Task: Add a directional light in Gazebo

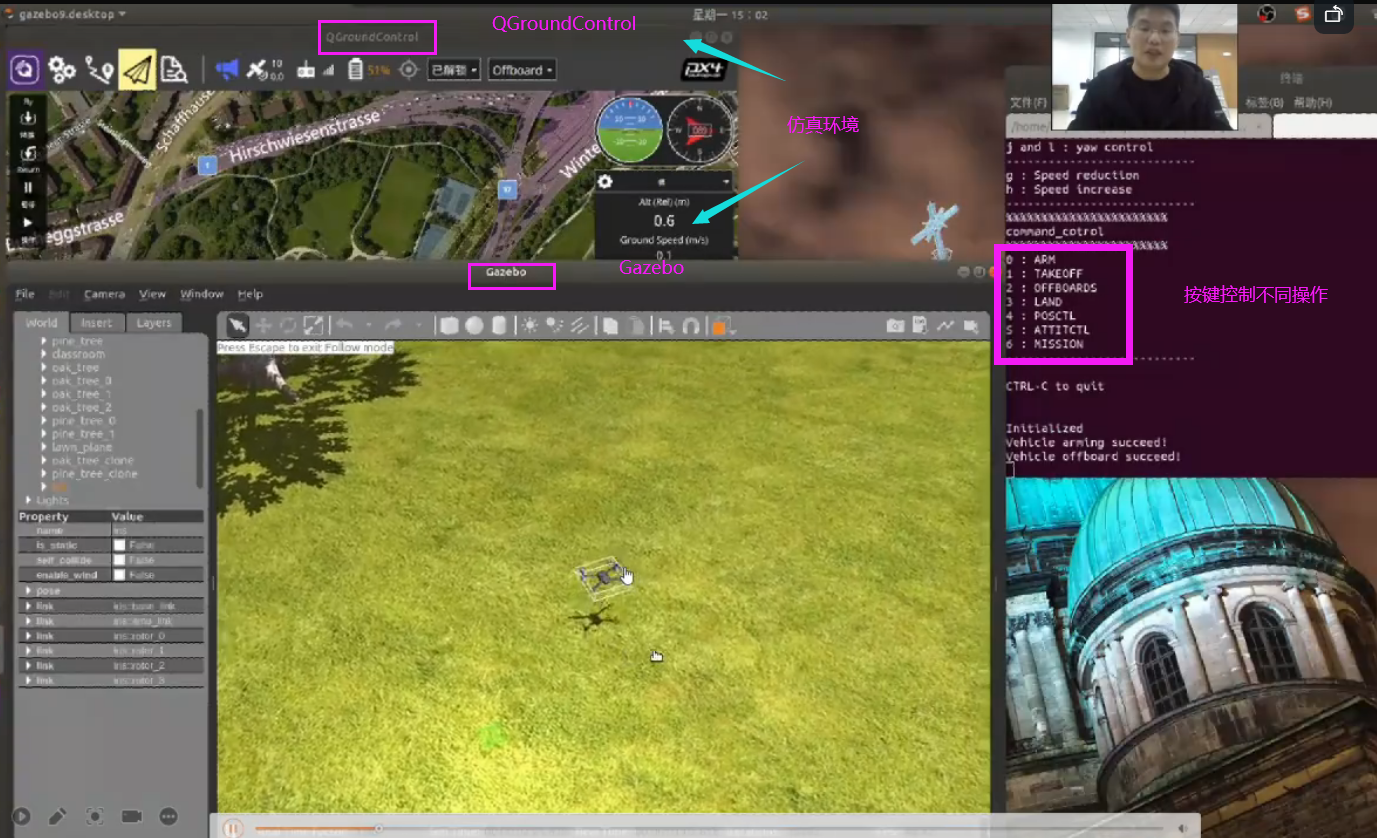Action: 578,325
